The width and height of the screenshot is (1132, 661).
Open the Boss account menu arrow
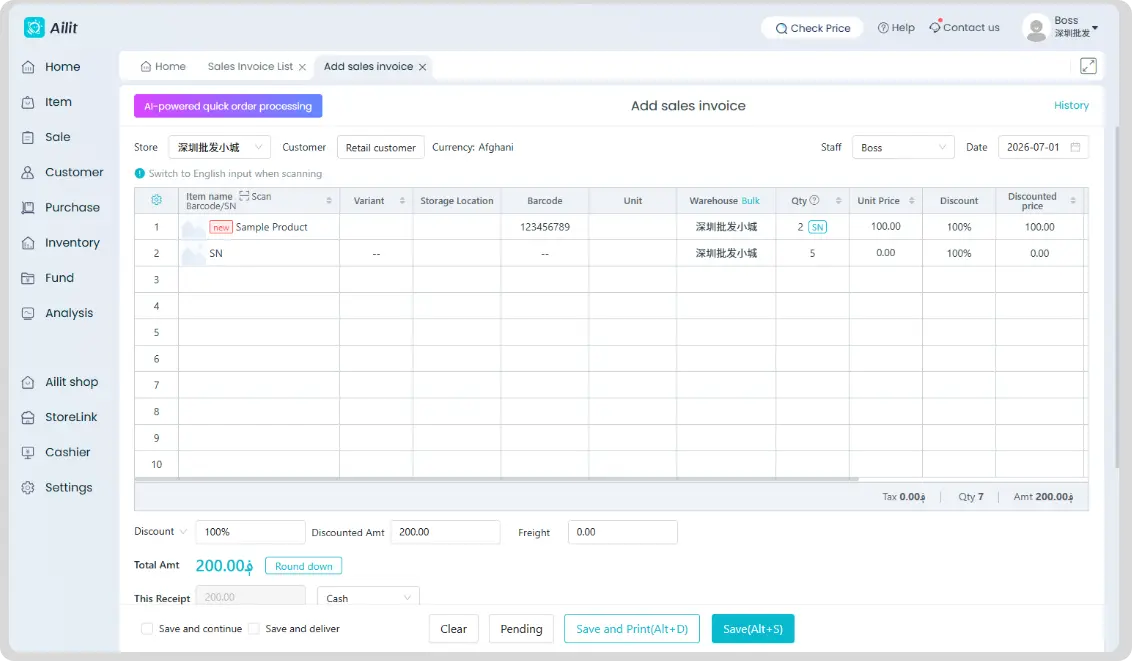pyautogui.click(x=1095, y=28)
